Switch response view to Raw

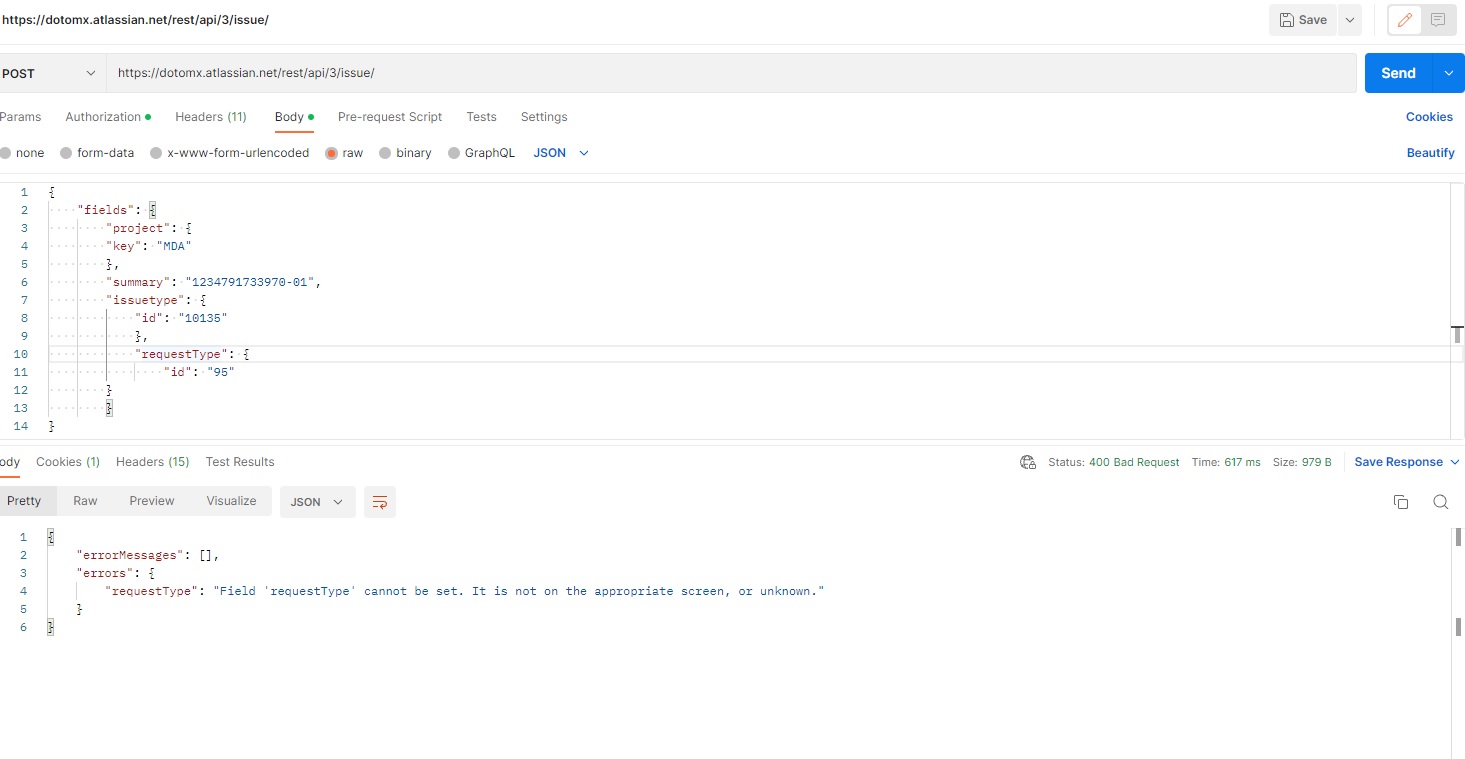85,501
